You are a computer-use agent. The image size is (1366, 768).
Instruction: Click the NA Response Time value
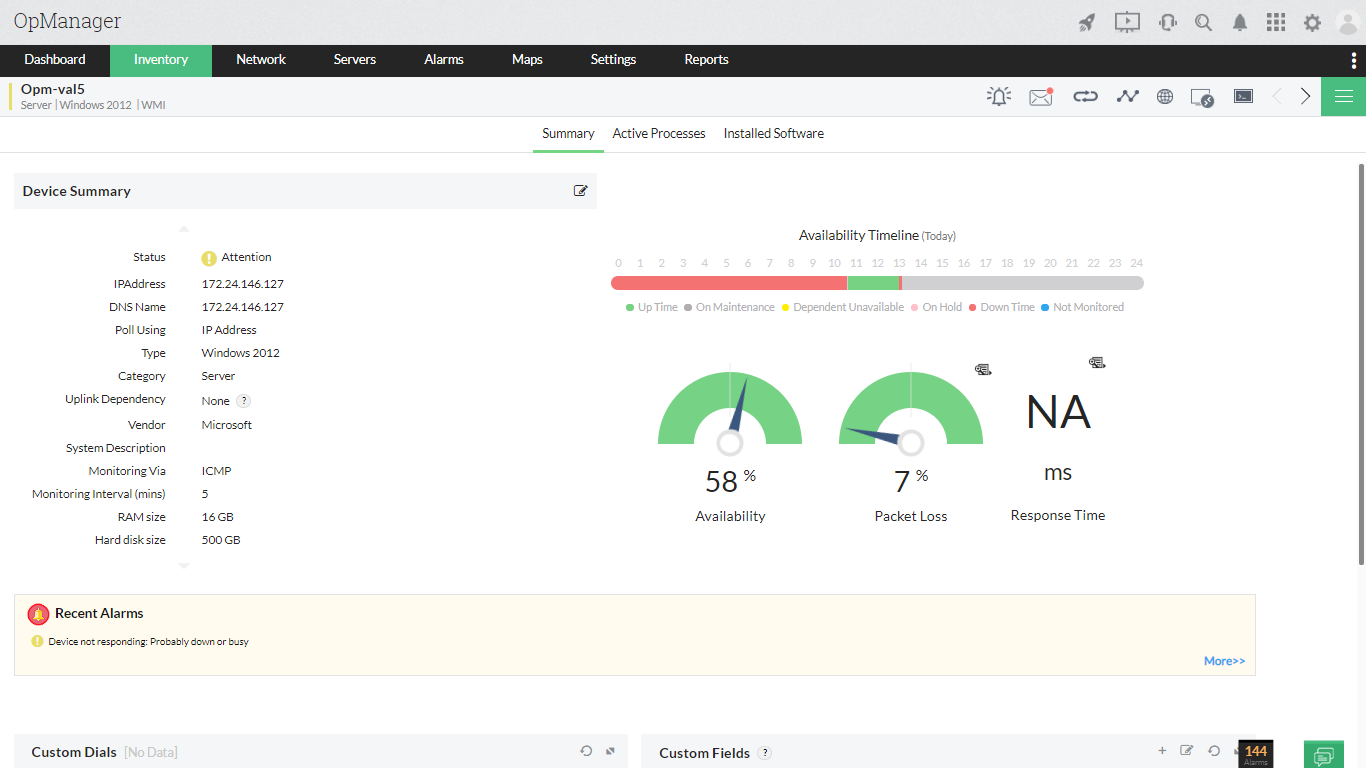pyautogui.click(x=1058, y=412)
